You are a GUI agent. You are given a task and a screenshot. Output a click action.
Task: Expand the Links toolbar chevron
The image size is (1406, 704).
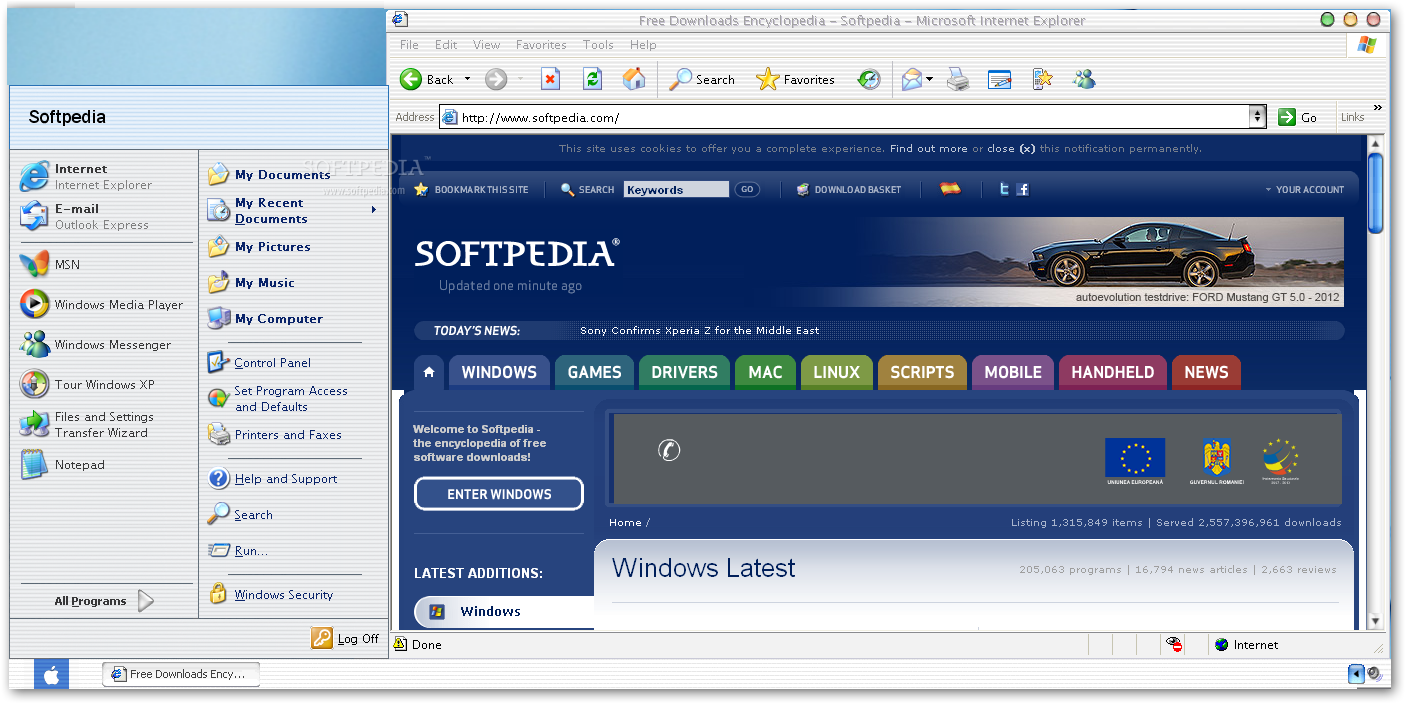coord(1378,107)
